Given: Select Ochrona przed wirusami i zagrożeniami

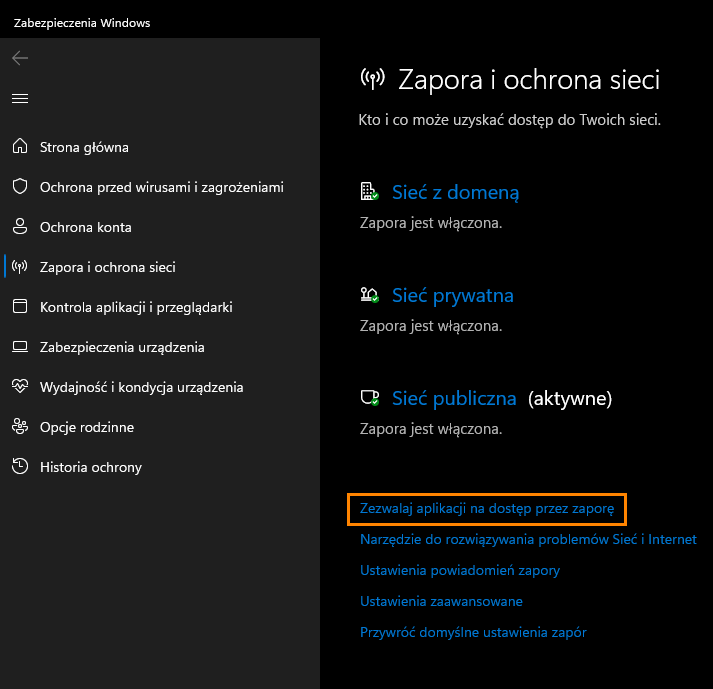Looking at the screenshot, I should tap(161, 187).
